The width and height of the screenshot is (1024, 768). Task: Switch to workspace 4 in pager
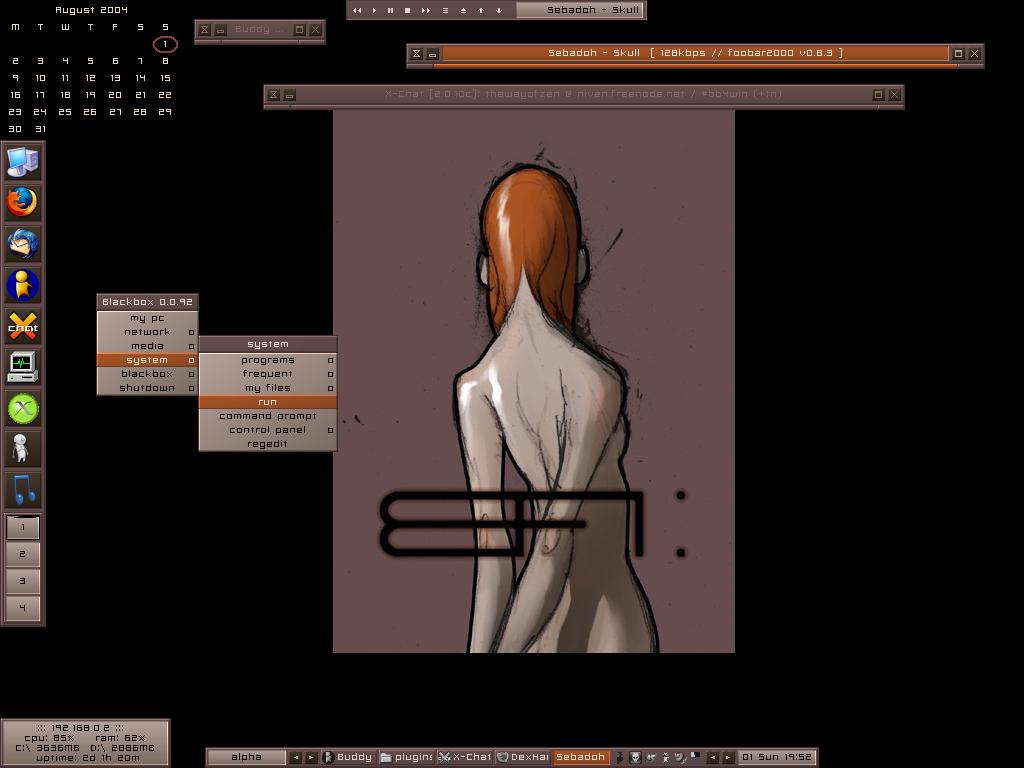(23, 608)
